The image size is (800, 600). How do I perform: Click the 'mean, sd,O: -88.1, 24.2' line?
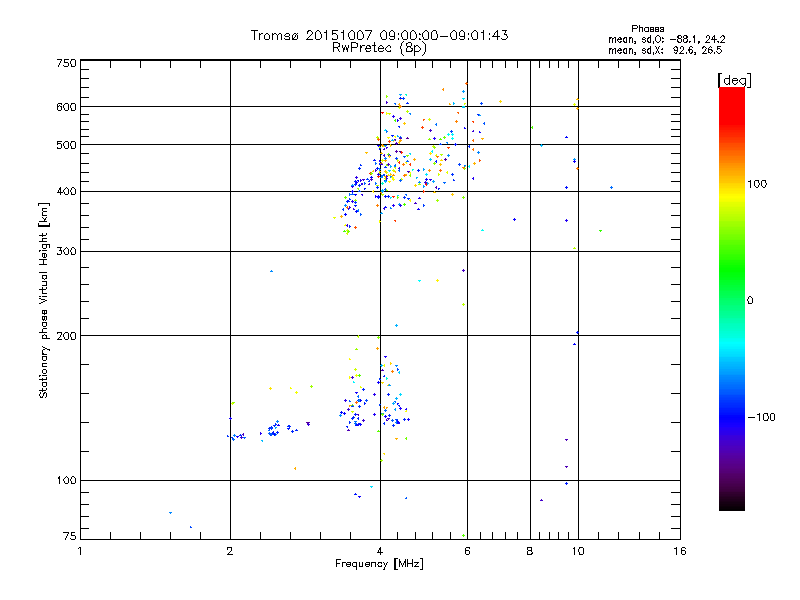pyautogui.click(x=666, y=39)
